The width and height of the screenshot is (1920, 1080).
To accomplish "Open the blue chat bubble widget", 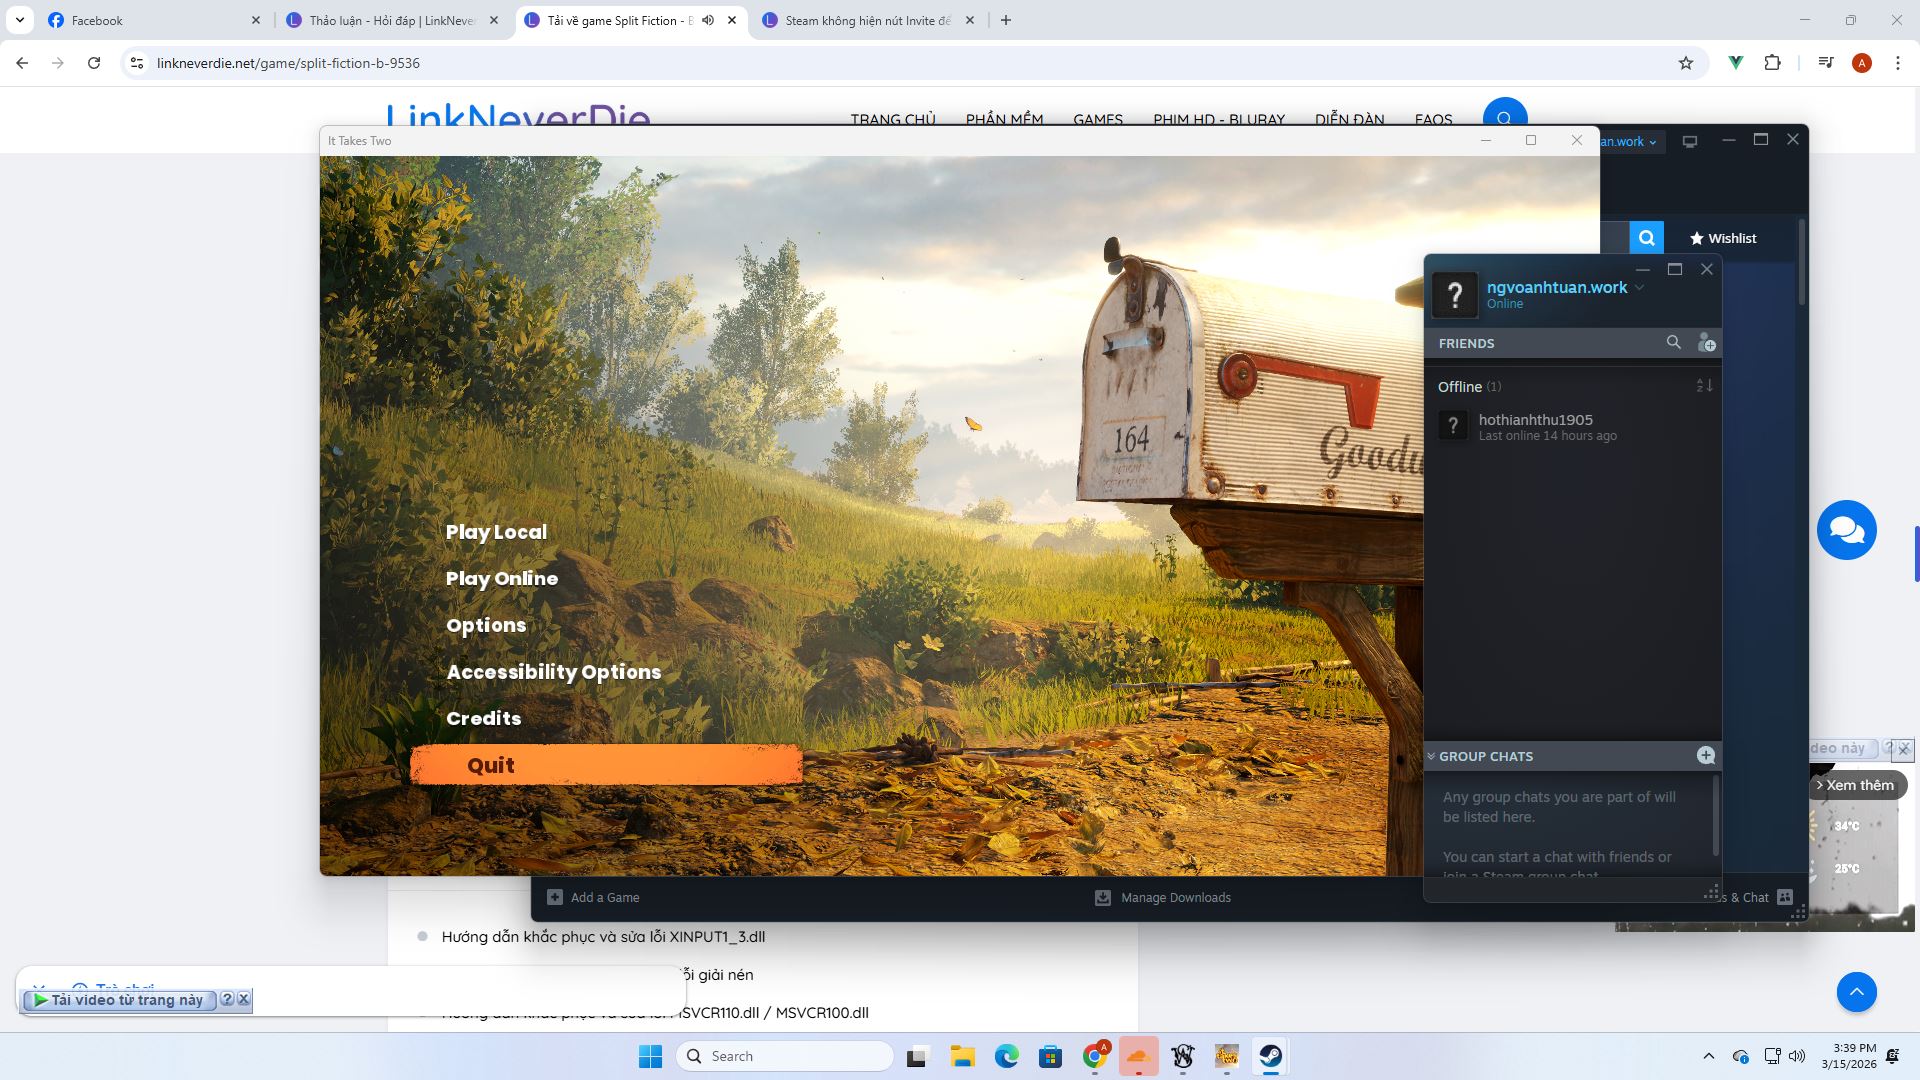I will [1847, 530].
